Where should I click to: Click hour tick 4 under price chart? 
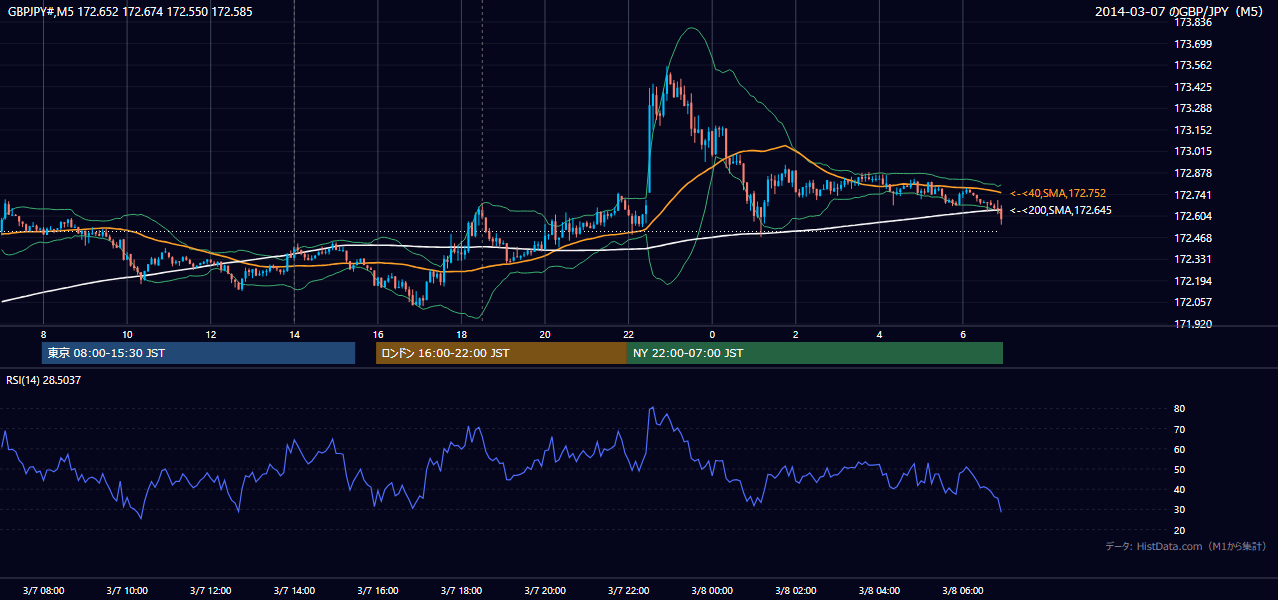(879, 334)
